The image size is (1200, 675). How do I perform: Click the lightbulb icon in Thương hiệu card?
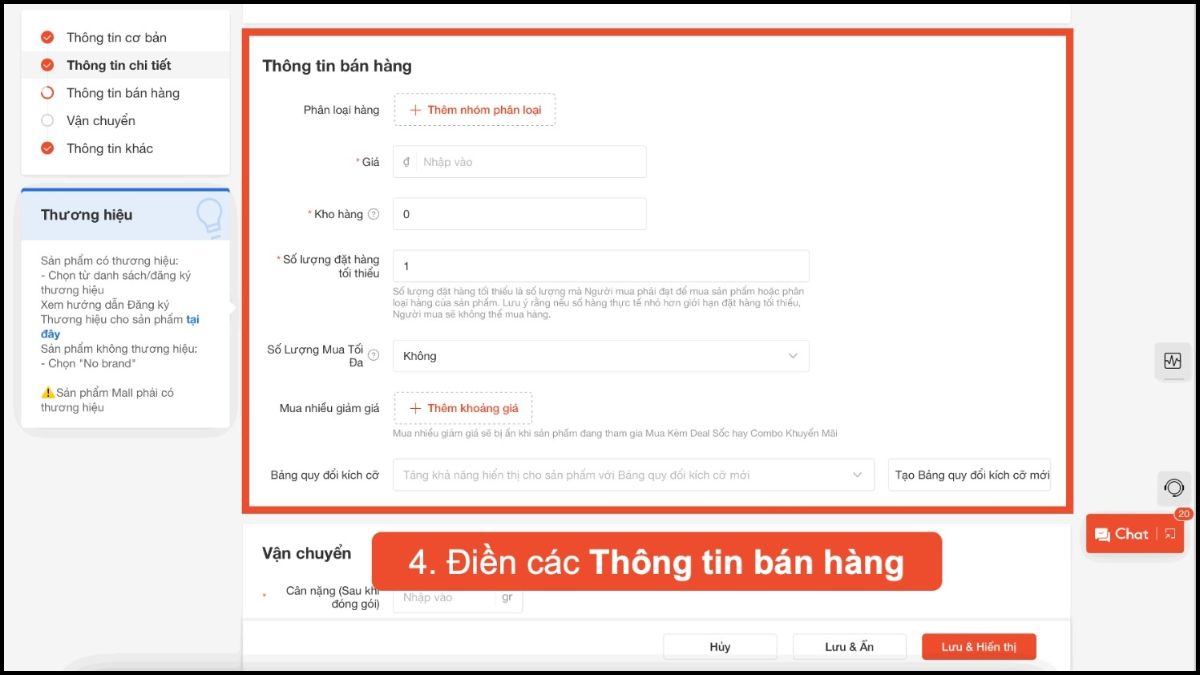point(208,216)
